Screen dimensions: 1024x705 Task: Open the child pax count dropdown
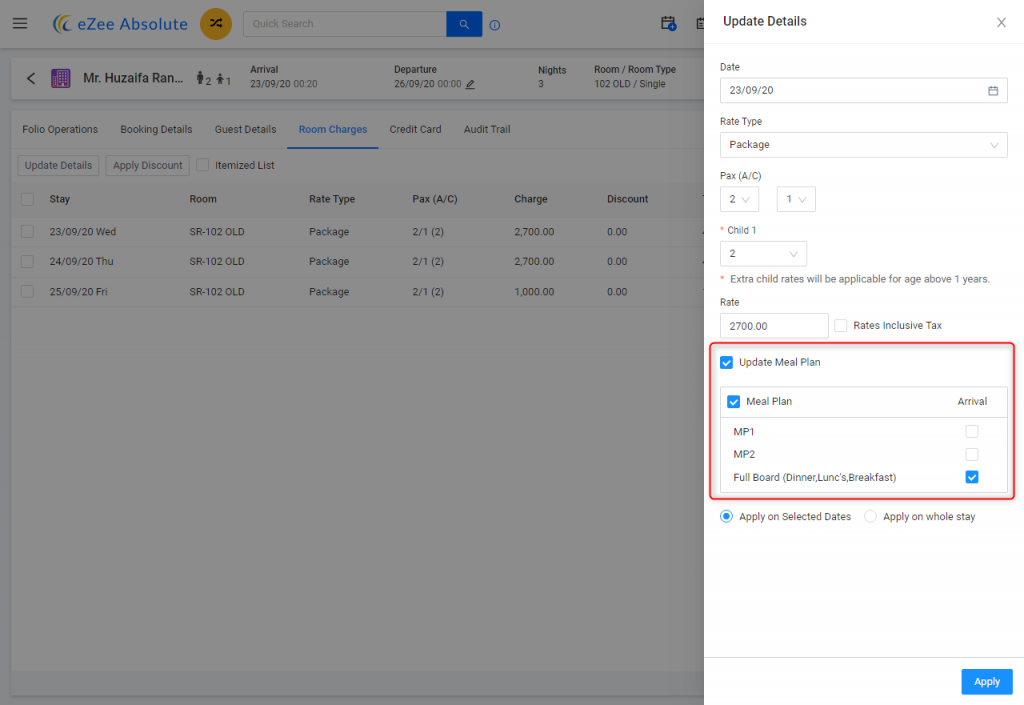(x=796, y=199)
